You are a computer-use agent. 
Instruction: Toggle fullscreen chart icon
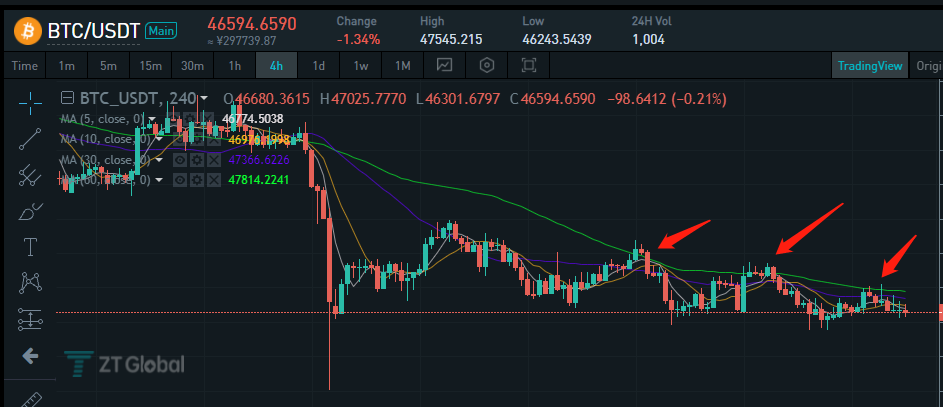[529, 66]
